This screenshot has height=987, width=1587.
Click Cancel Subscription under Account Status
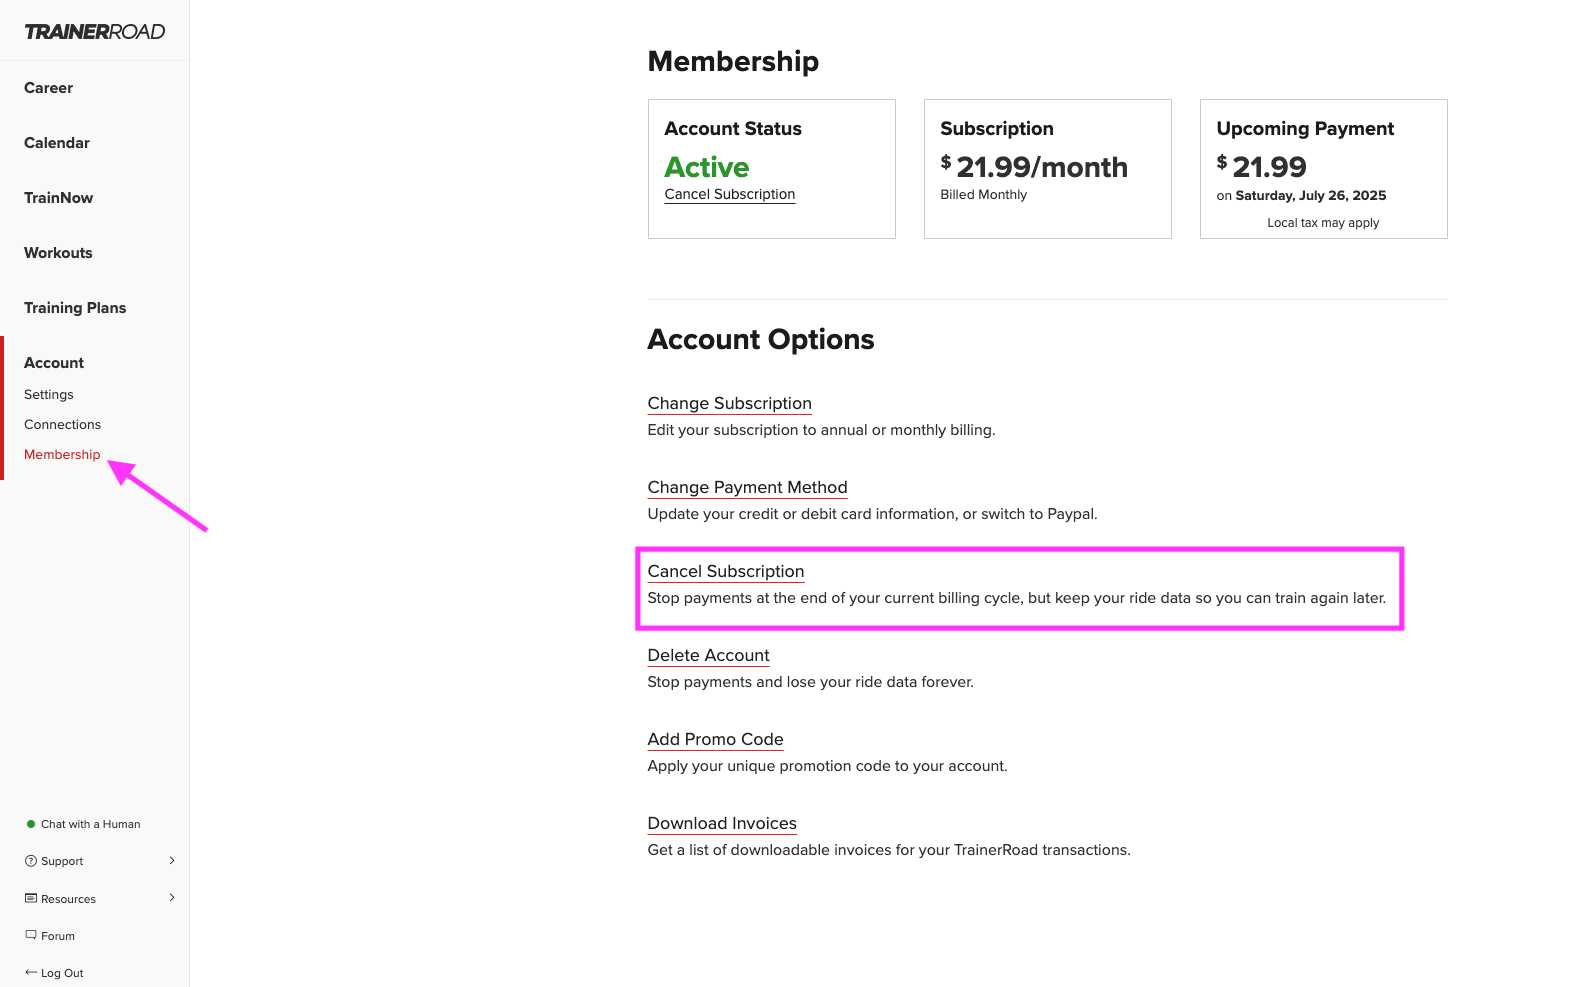[730, 194]
